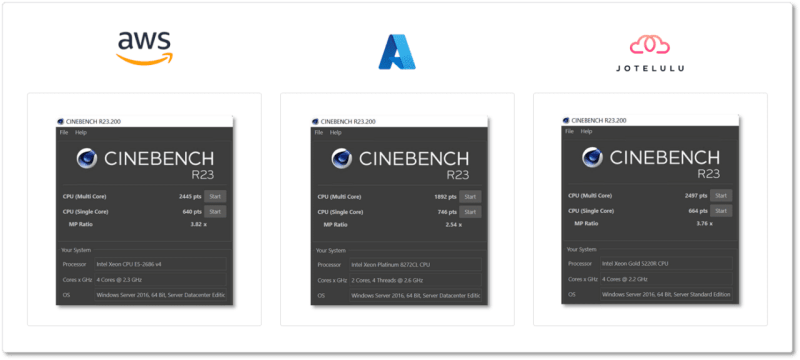This screenshot has height=360, width=800.
Task: Start Multi Core test beside 2445 pts
Action: 215,196
